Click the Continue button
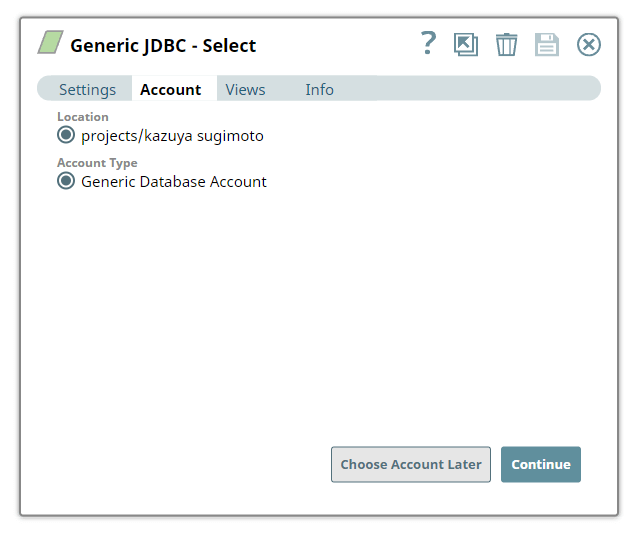This screenshot has height=536, width=643. coord(540,464)
